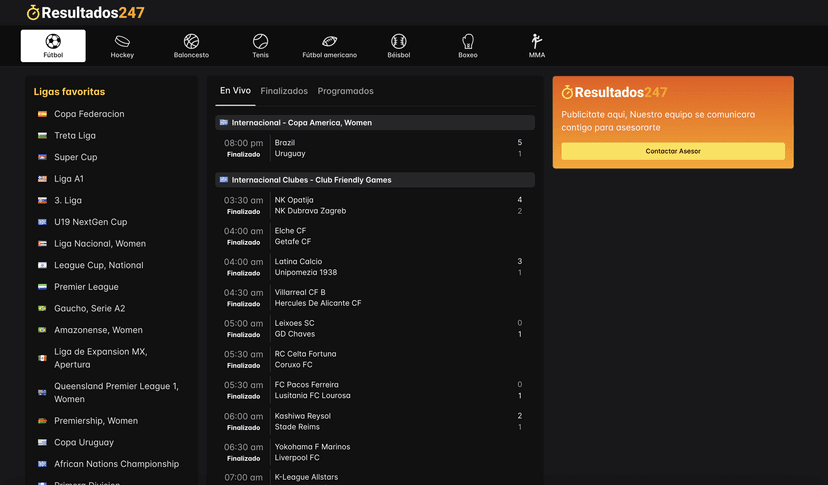Open the Resultados247 home logo
Screen dimensions: 828x485
[86, 12]
